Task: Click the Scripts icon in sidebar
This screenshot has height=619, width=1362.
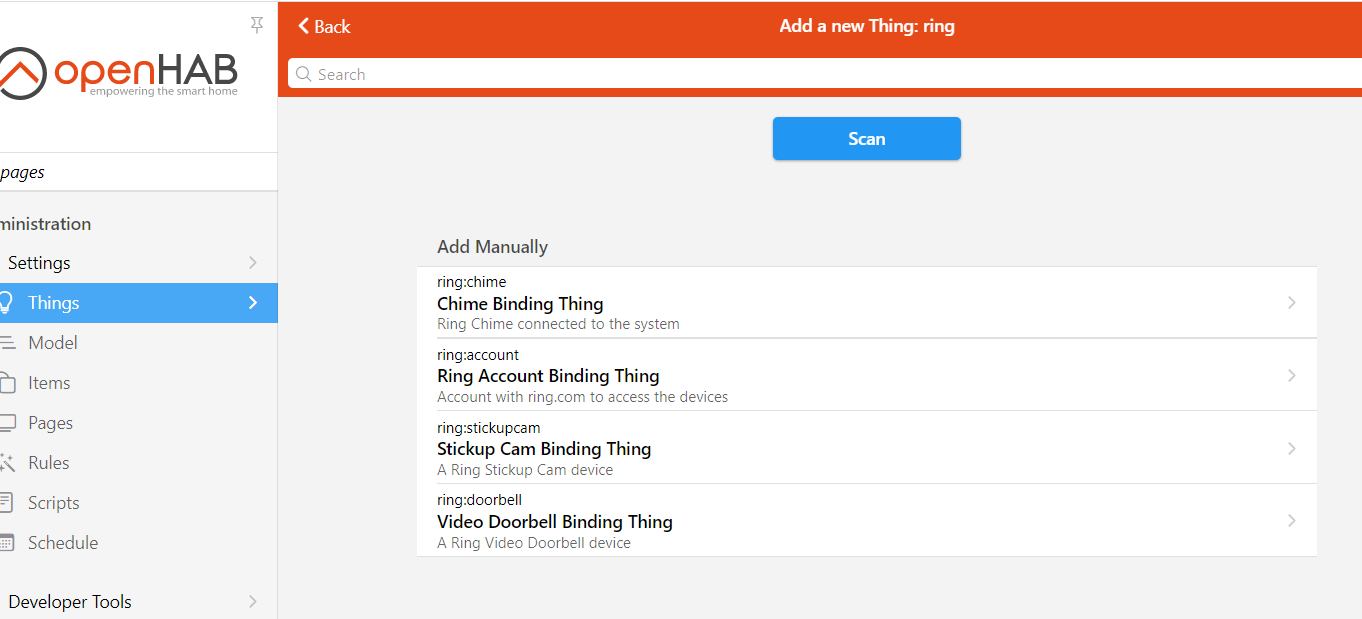Action: [7, 503]
